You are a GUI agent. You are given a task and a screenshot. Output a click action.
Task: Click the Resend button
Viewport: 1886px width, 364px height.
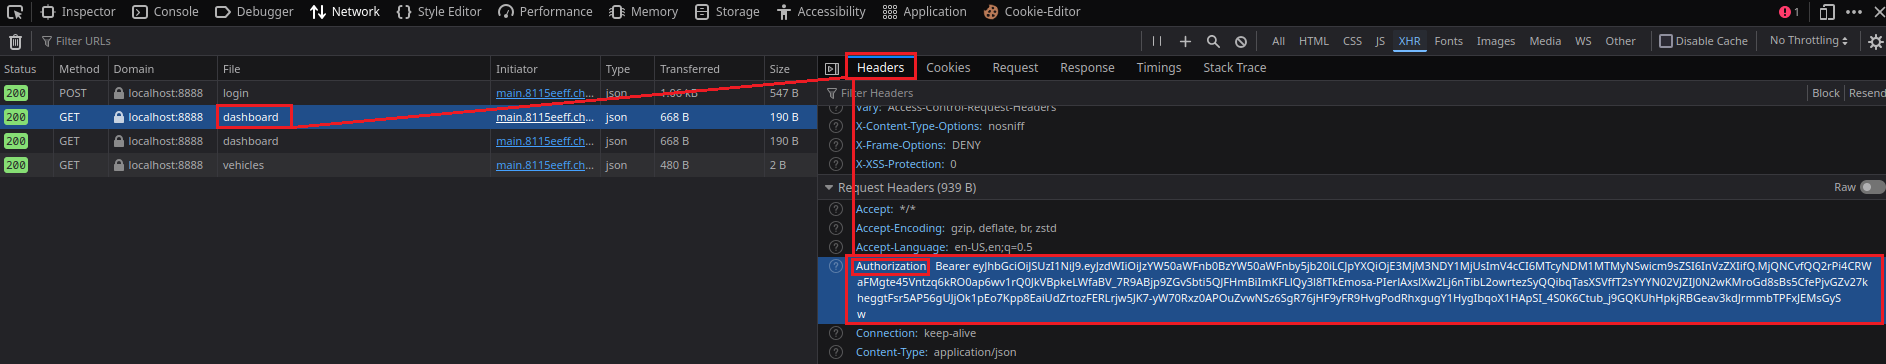pyautogui.click(x=1866, y=93)
